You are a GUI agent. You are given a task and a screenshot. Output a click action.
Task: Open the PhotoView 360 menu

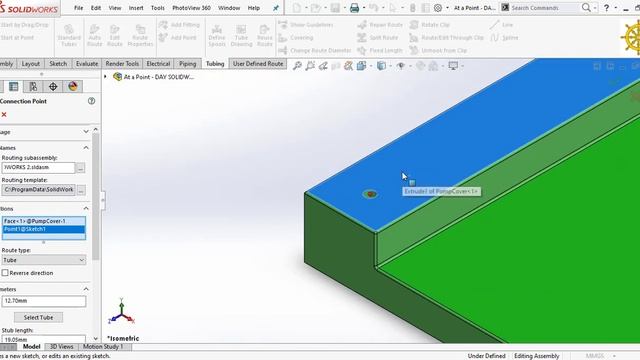[191, 8]
